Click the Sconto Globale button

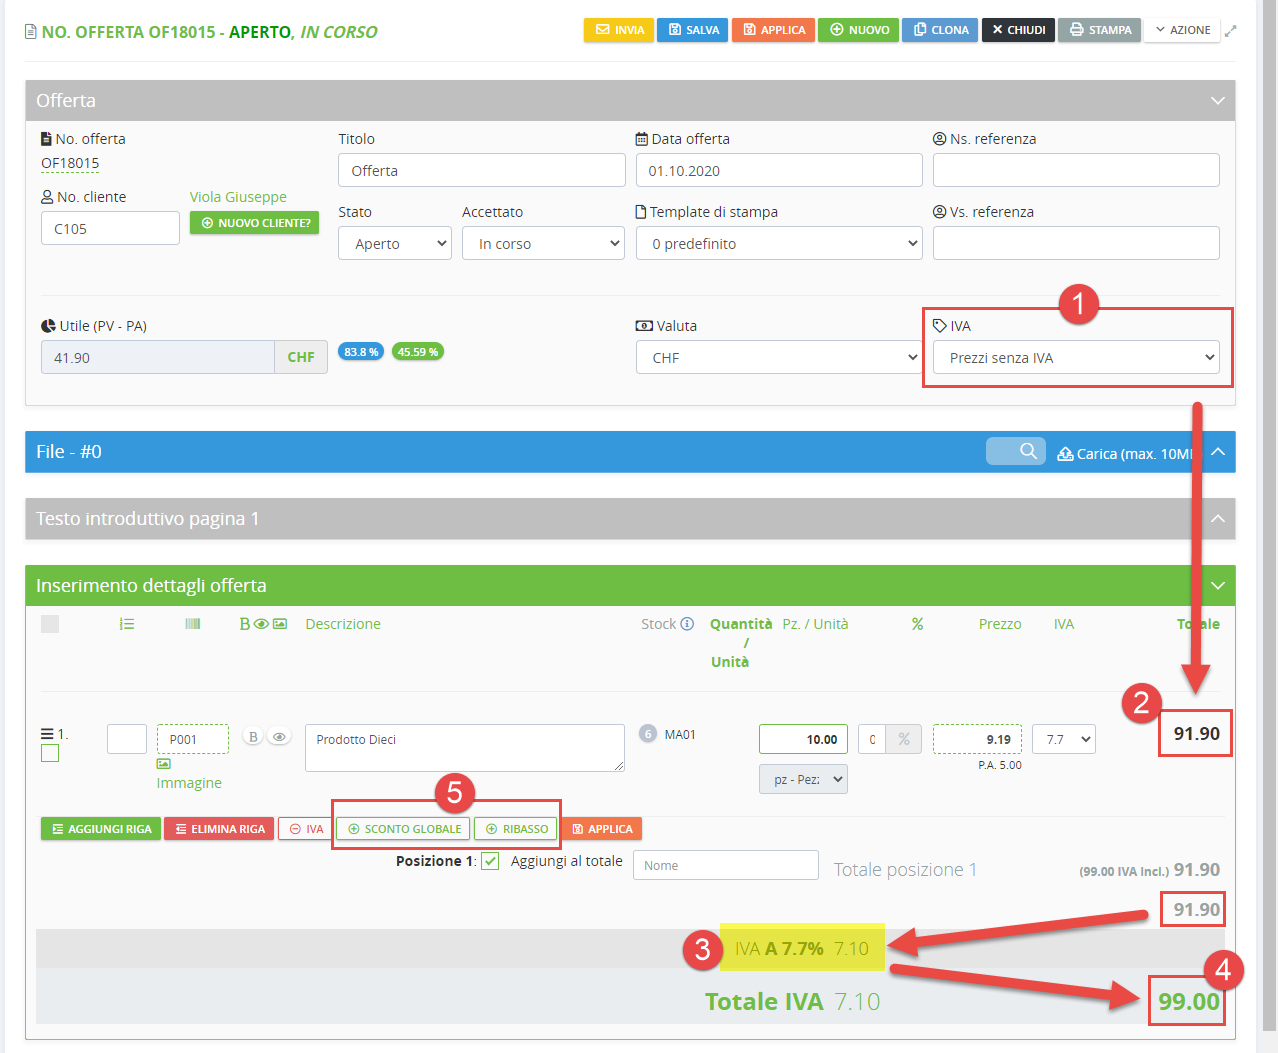[x=403, y=829]
